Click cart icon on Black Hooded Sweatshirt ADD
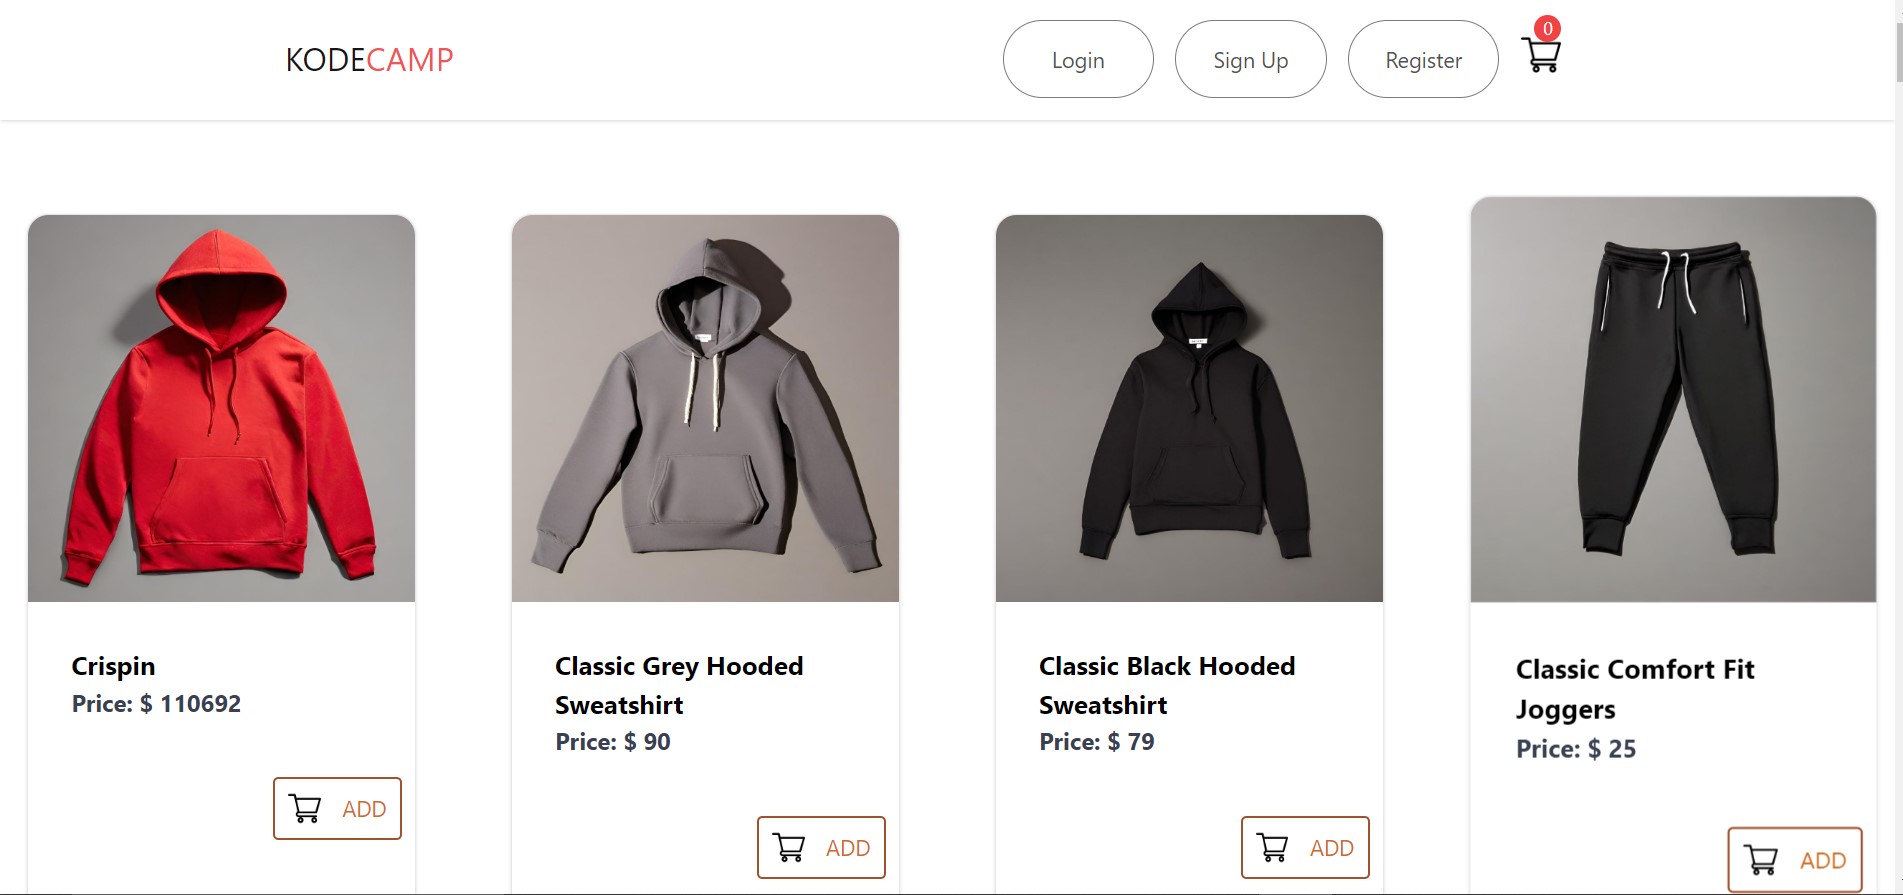1903x895 pixels. [1273, 847]
